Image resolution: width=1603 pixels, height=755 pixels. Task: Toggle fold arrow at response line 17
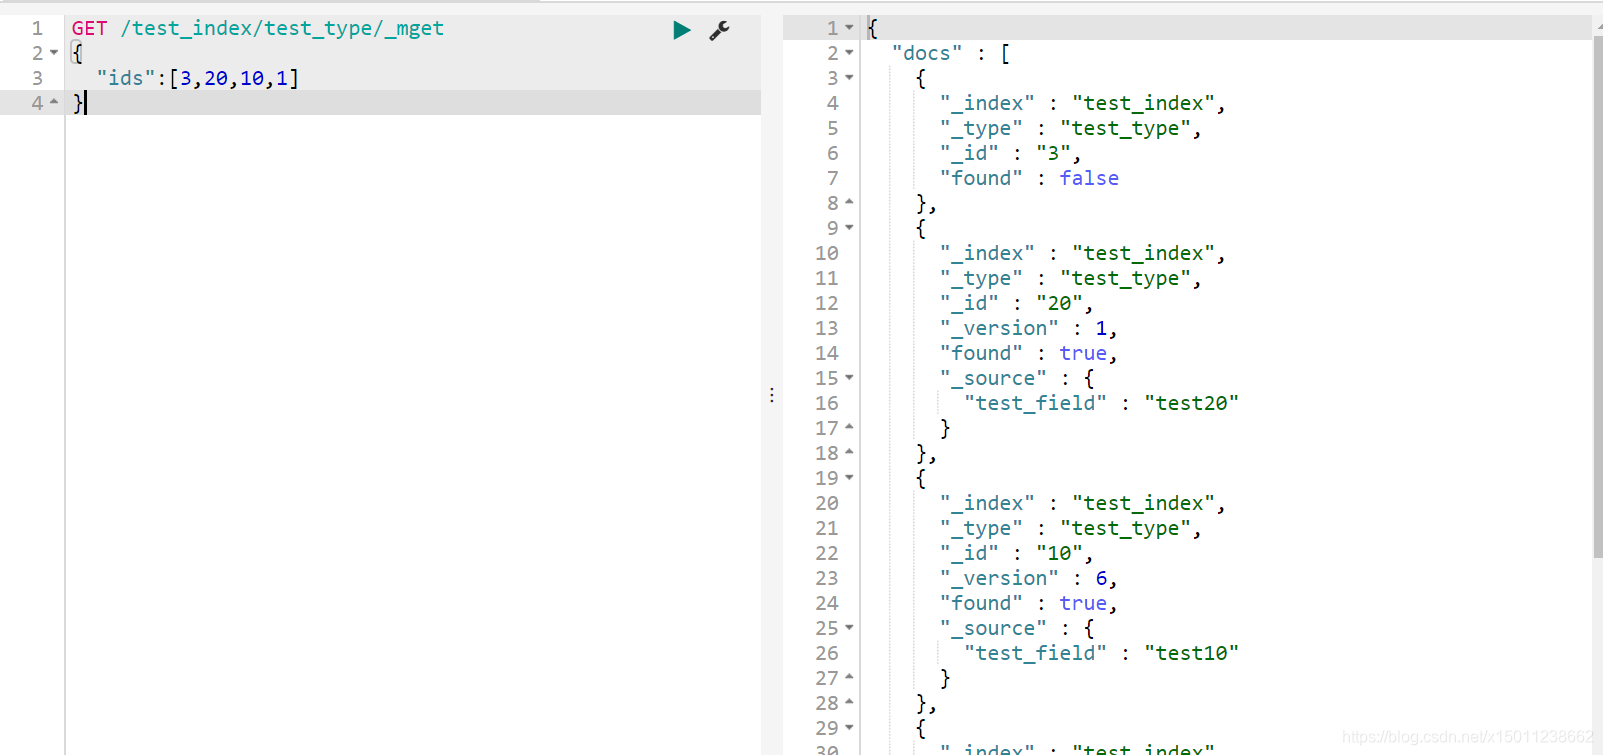[x=849, y=427]
